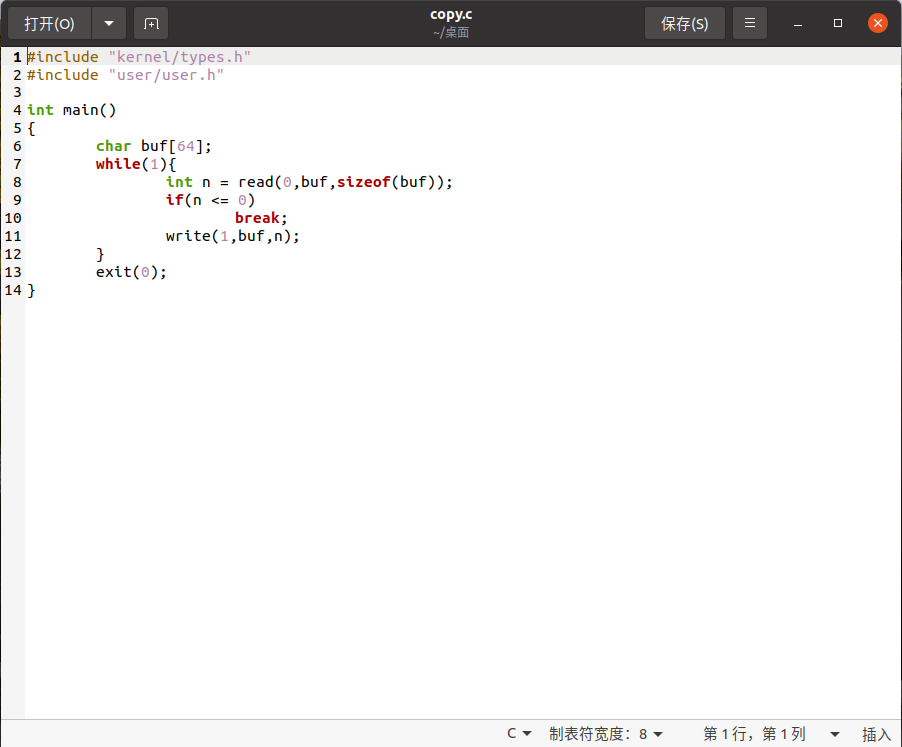Expand the 制表符宽度 tab width dropdown
Viewport: 902px width, 747px height.
(606, 733)
